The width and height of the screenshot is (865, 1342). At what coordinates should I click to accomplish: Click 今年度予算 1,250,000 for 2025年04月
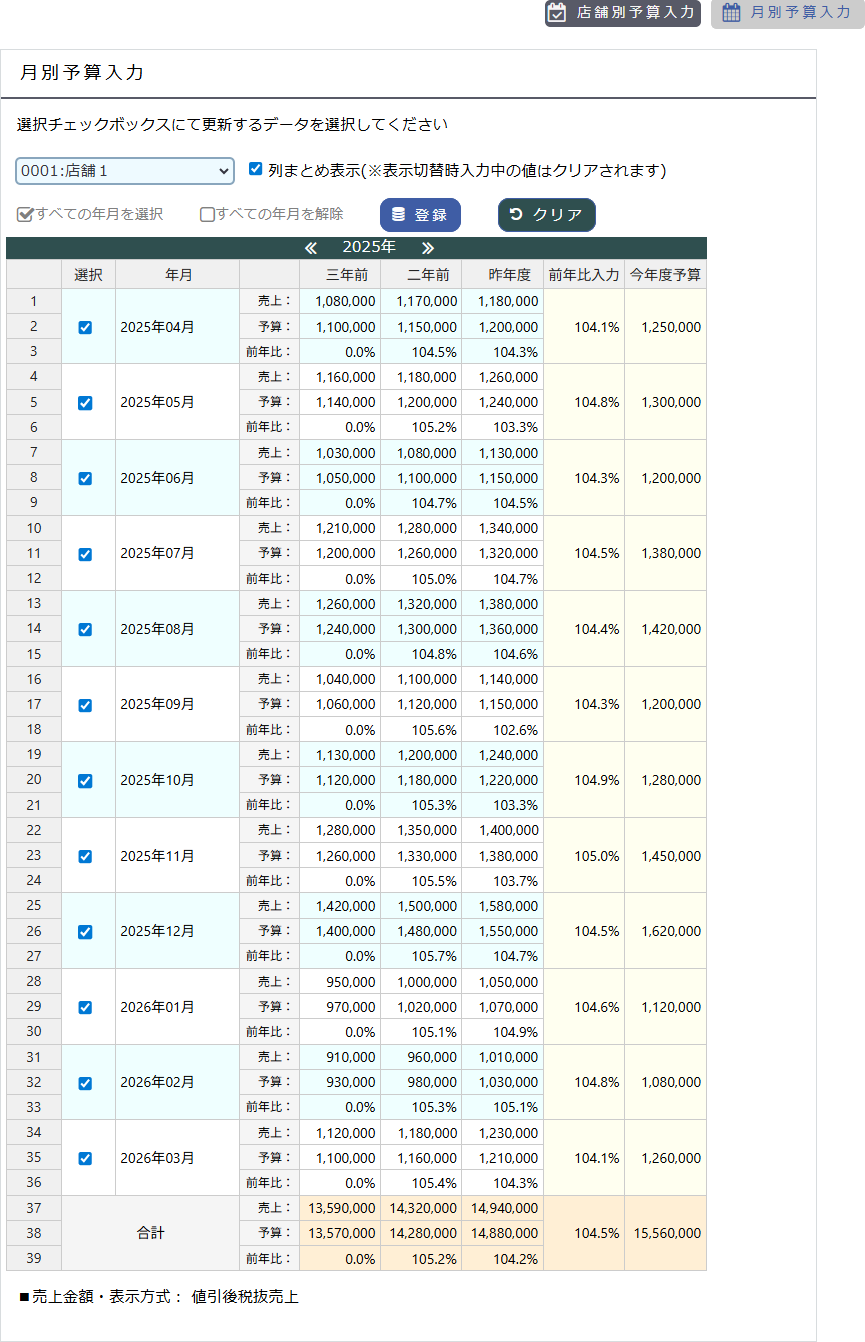click(x=666, y=326)
